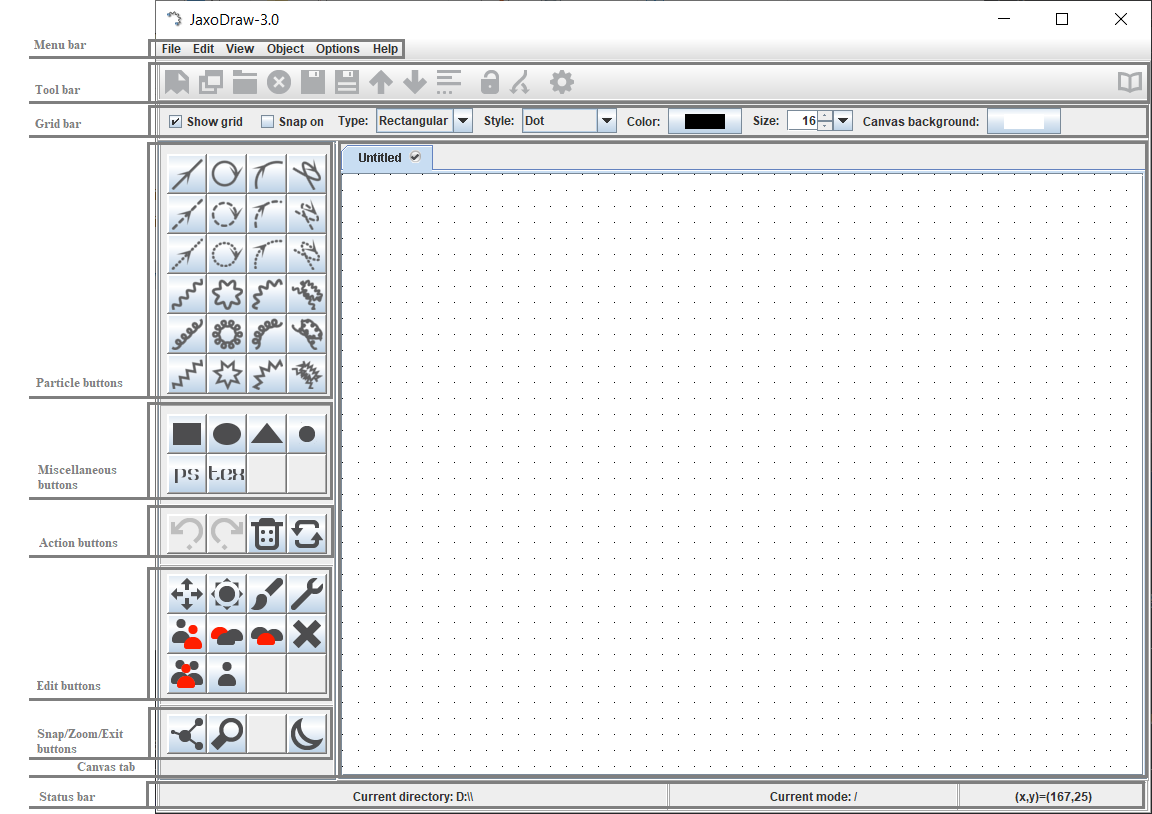The height and width of the screenshot is (814, 1152).
Task: Select the curly gluon loop tool
Action: point(226,334)
